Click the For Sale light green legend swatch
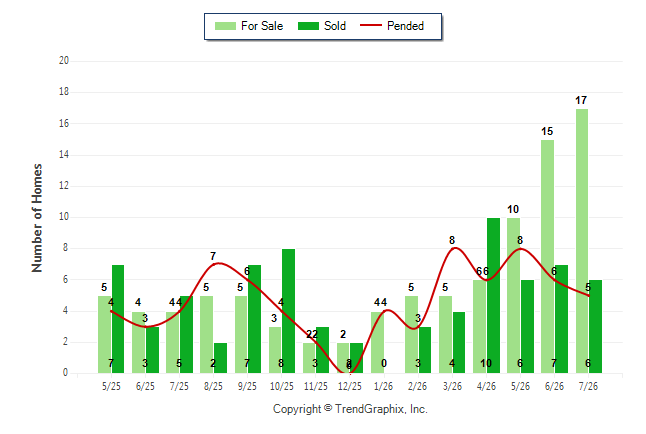Screen dimensions: 646x434 [x=225, y=26]
